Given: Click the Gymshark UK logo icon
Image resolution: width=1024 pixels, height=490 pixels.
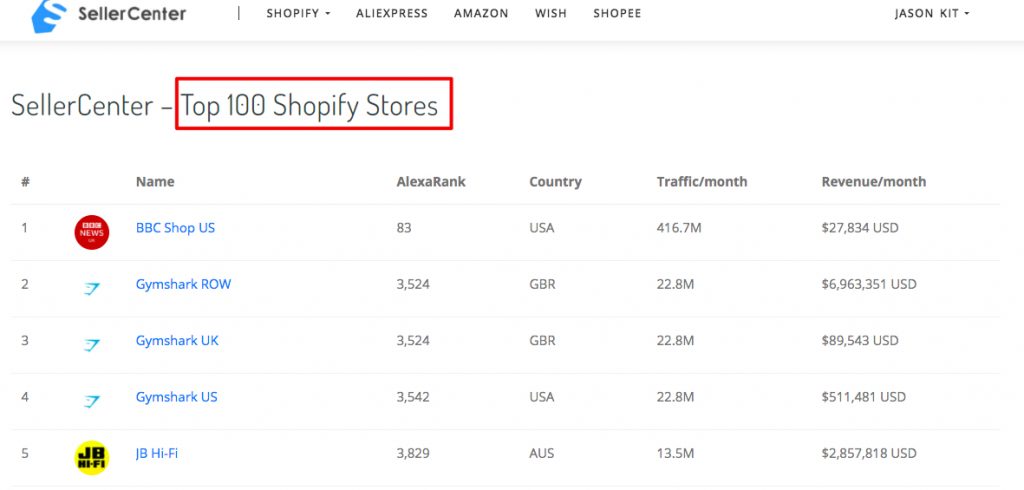Looking at the screenshot, I should [x=91, y=344].
